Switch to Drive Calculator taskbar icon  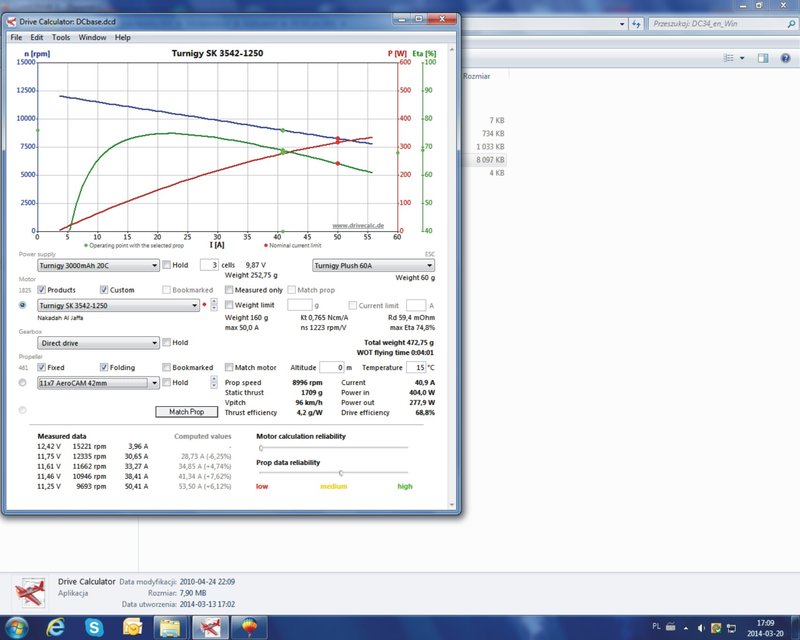pyautogui.click(x=209, y=627)
